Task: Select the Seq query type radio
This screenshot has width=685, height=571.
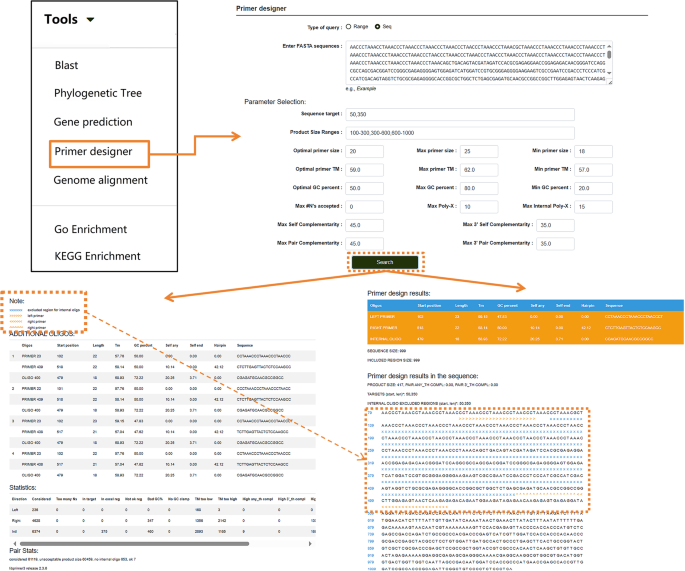Action: point(378,27)
